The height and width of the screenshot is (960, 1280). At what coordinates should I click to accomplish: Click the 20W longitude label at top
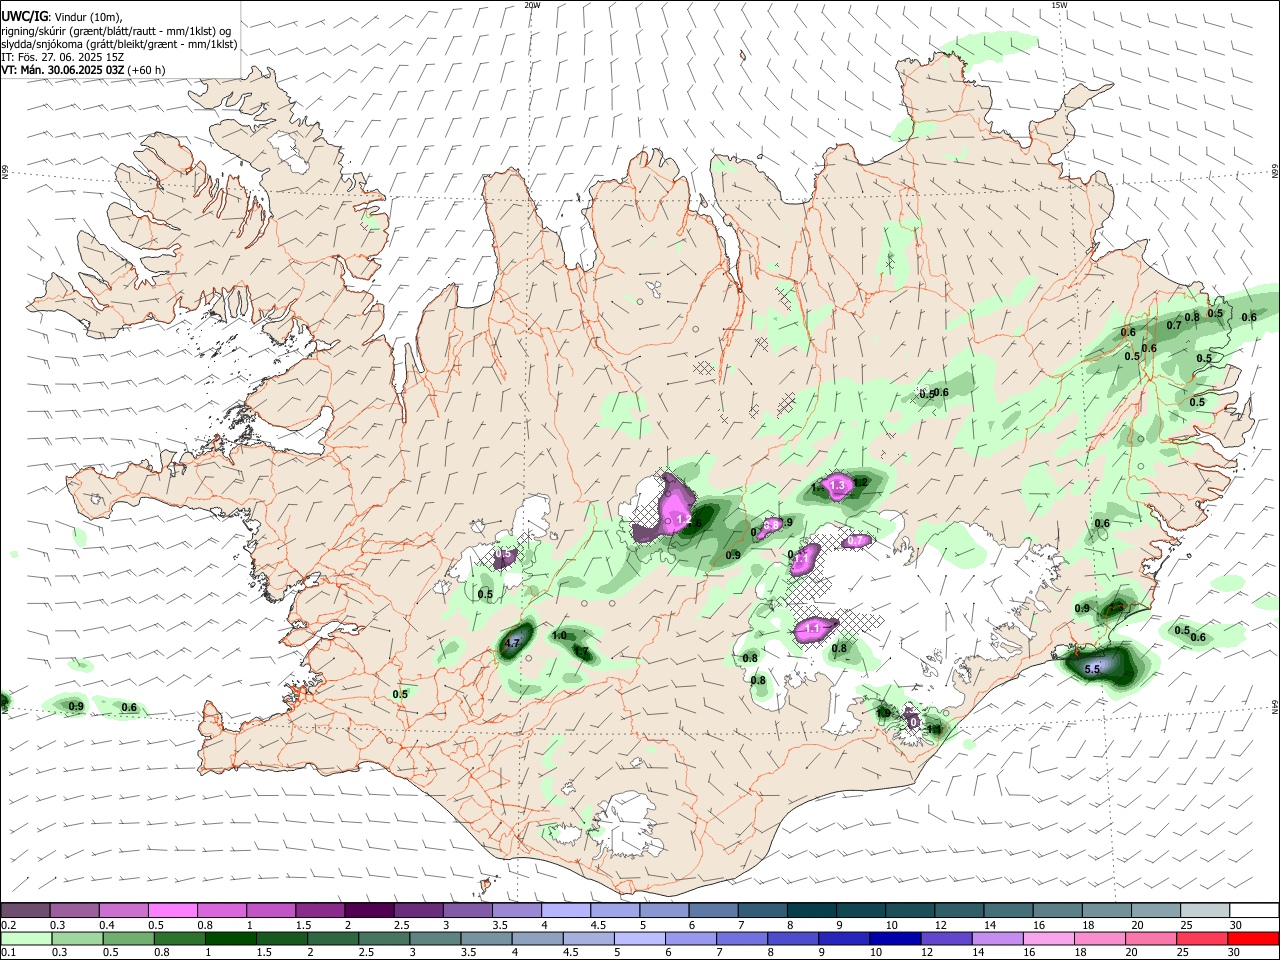tap(532, 5)
